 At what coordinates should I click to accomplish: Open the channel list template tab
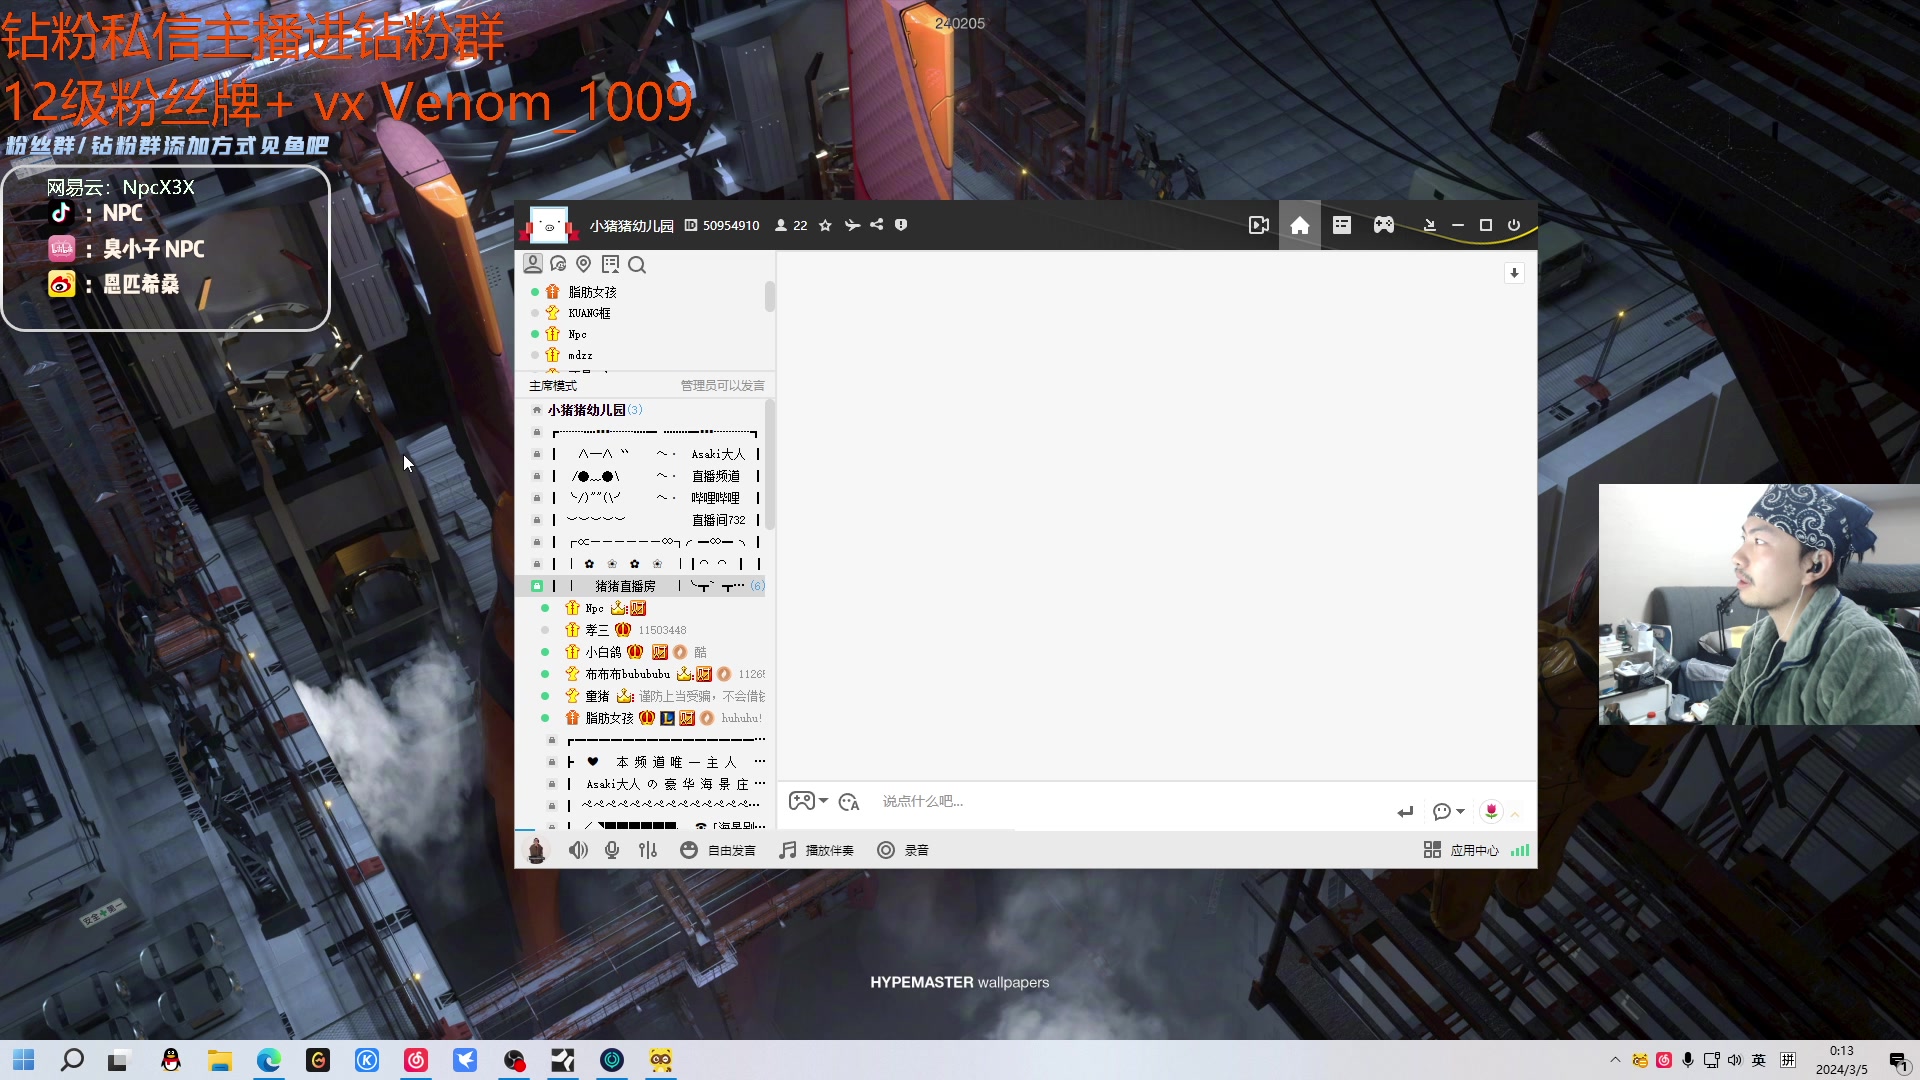click(x=1342, y=225)
